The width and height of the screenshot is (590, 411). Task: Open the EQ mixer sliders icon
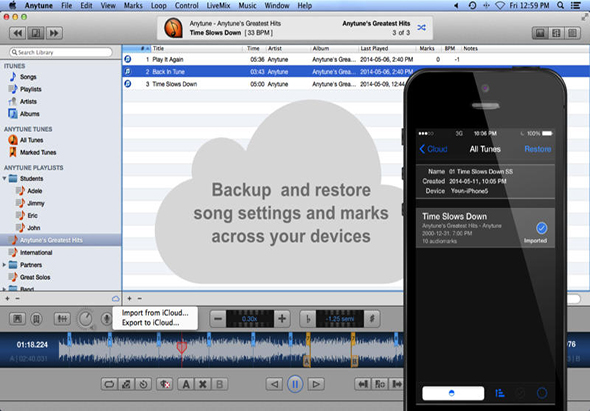pyautogui.click(x=62, y=319)
